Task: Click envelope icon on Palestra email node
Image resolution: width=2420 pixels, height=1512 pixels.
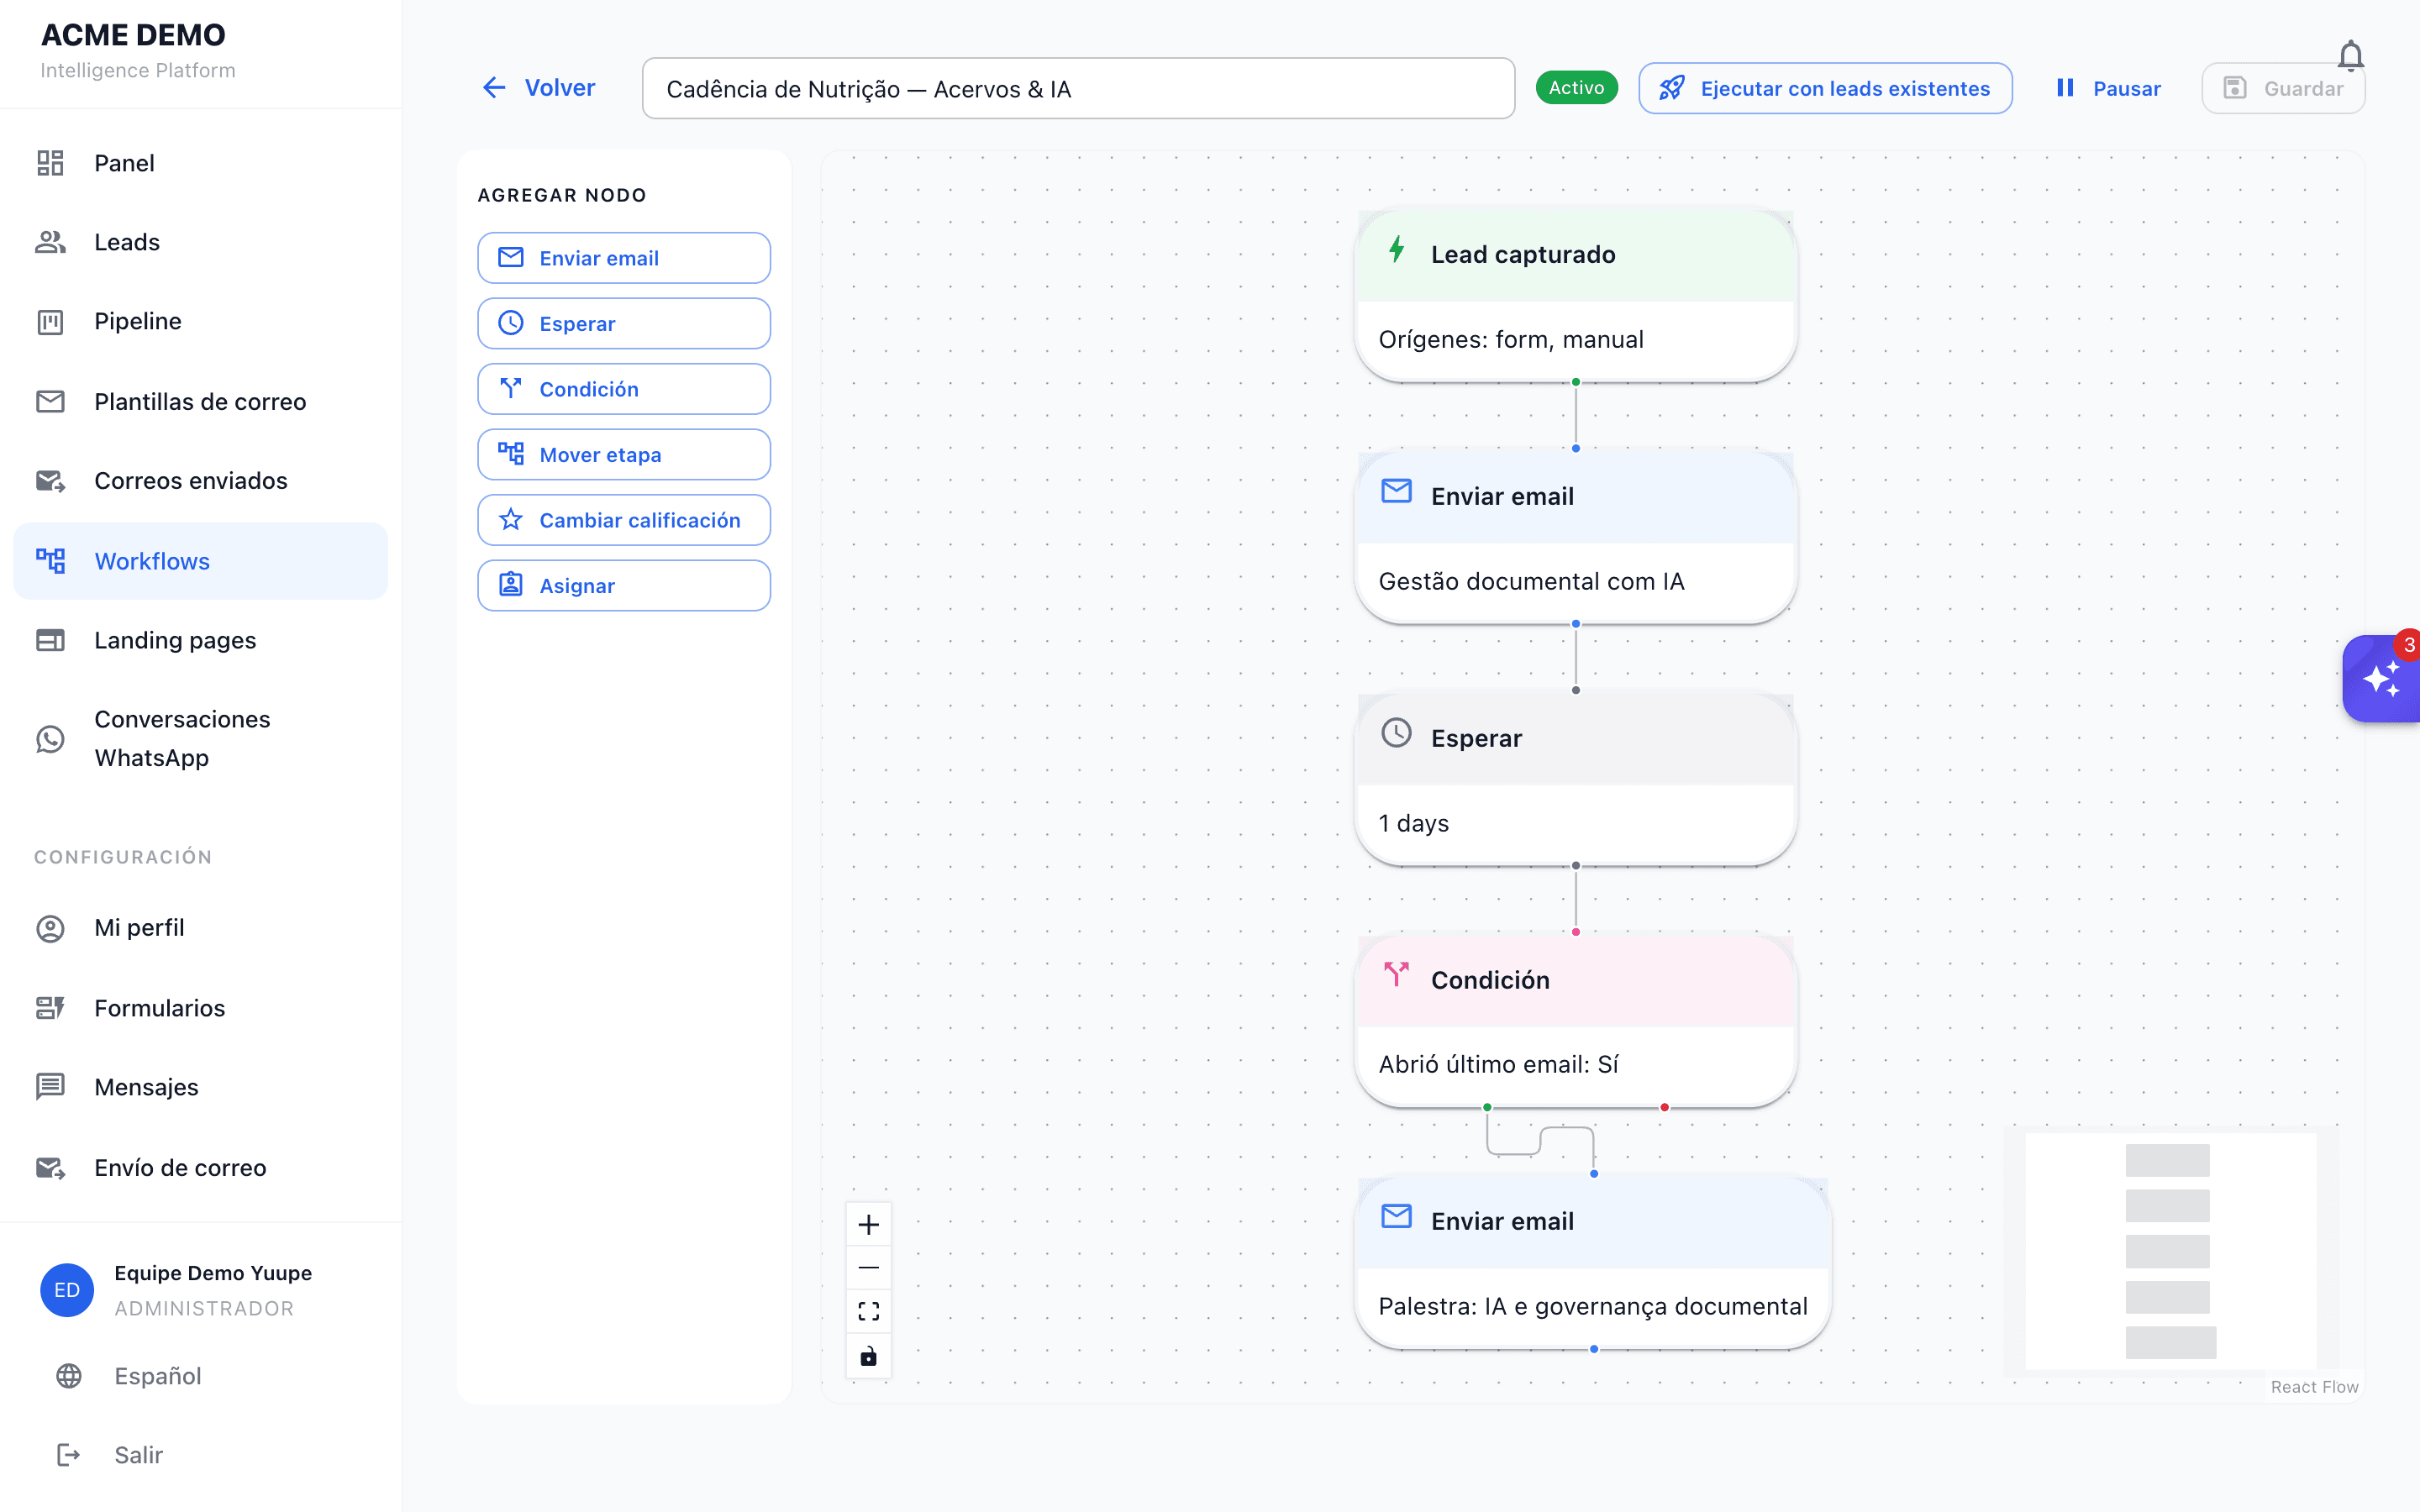Action: [x=1396, y=1216]
